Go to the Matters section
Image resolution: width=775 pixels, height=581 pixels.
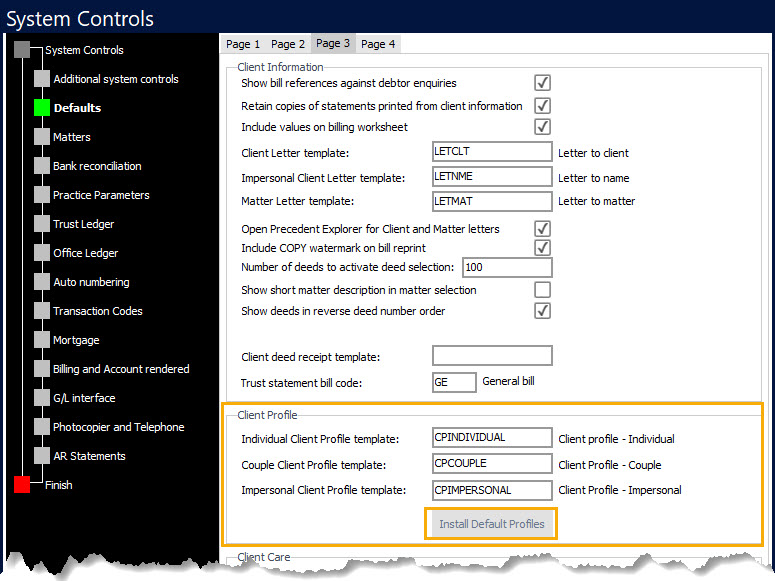[72, 137]
